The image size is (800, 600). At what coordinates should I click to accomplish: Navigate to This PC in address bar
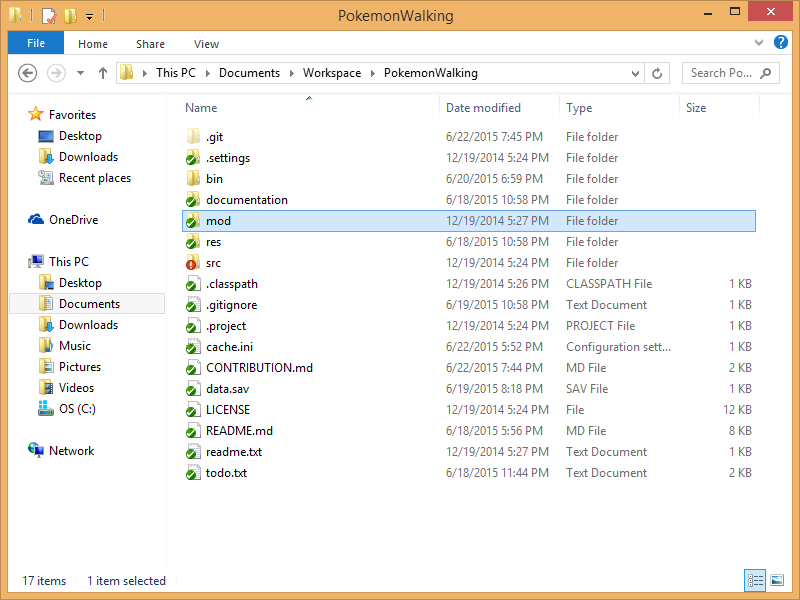pos(176,73)
